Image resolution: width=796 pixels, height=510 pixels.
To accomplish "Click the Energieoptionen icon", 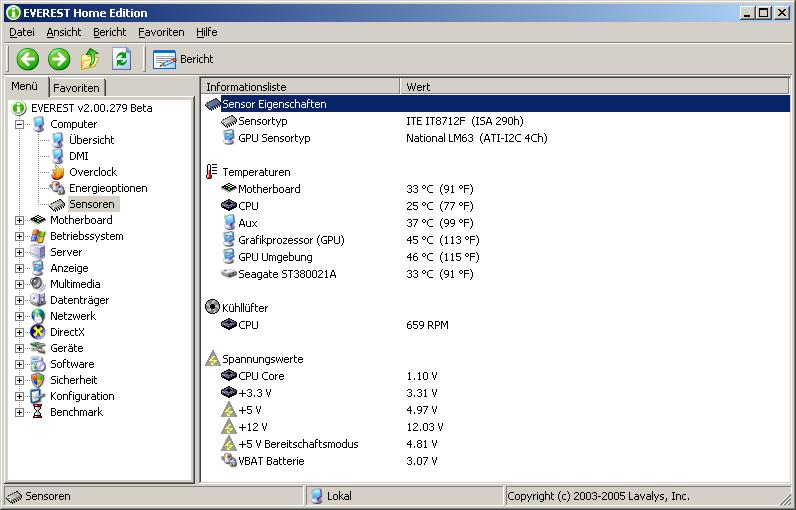I will click(x=57, y=188).
